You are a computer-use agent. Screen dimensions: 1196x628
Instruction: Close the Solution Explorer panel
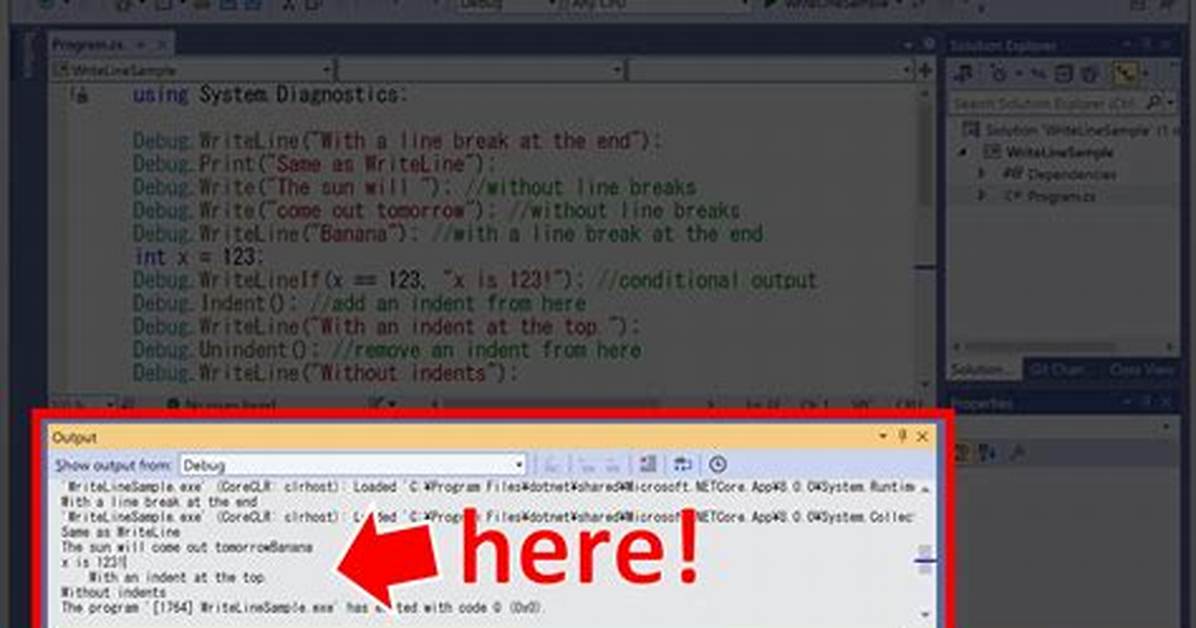coord(1167,45)
